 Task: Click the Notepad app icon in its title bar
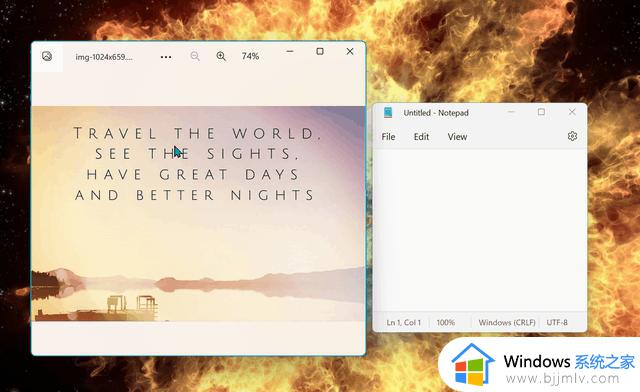click(388, 112)
